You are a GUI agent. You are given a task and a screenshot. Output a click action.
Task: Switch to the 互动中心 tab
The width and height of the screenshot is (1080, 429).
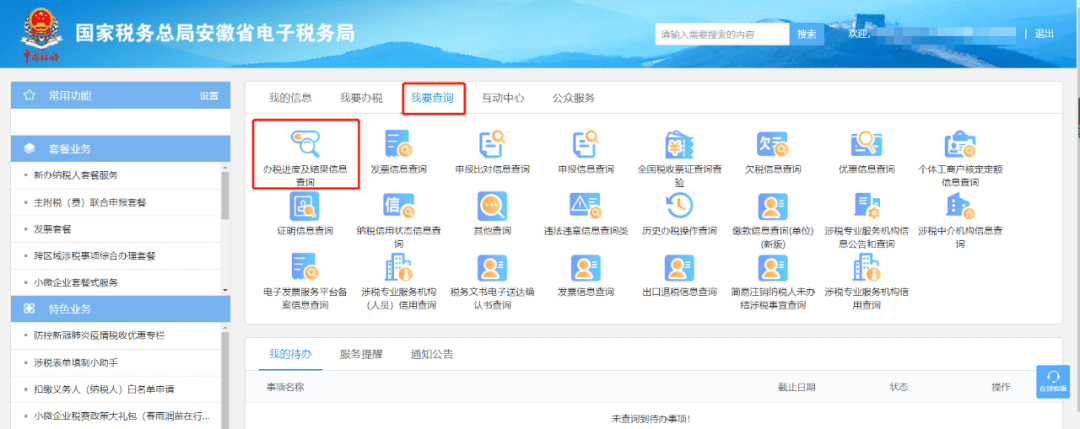click(503, 98)
